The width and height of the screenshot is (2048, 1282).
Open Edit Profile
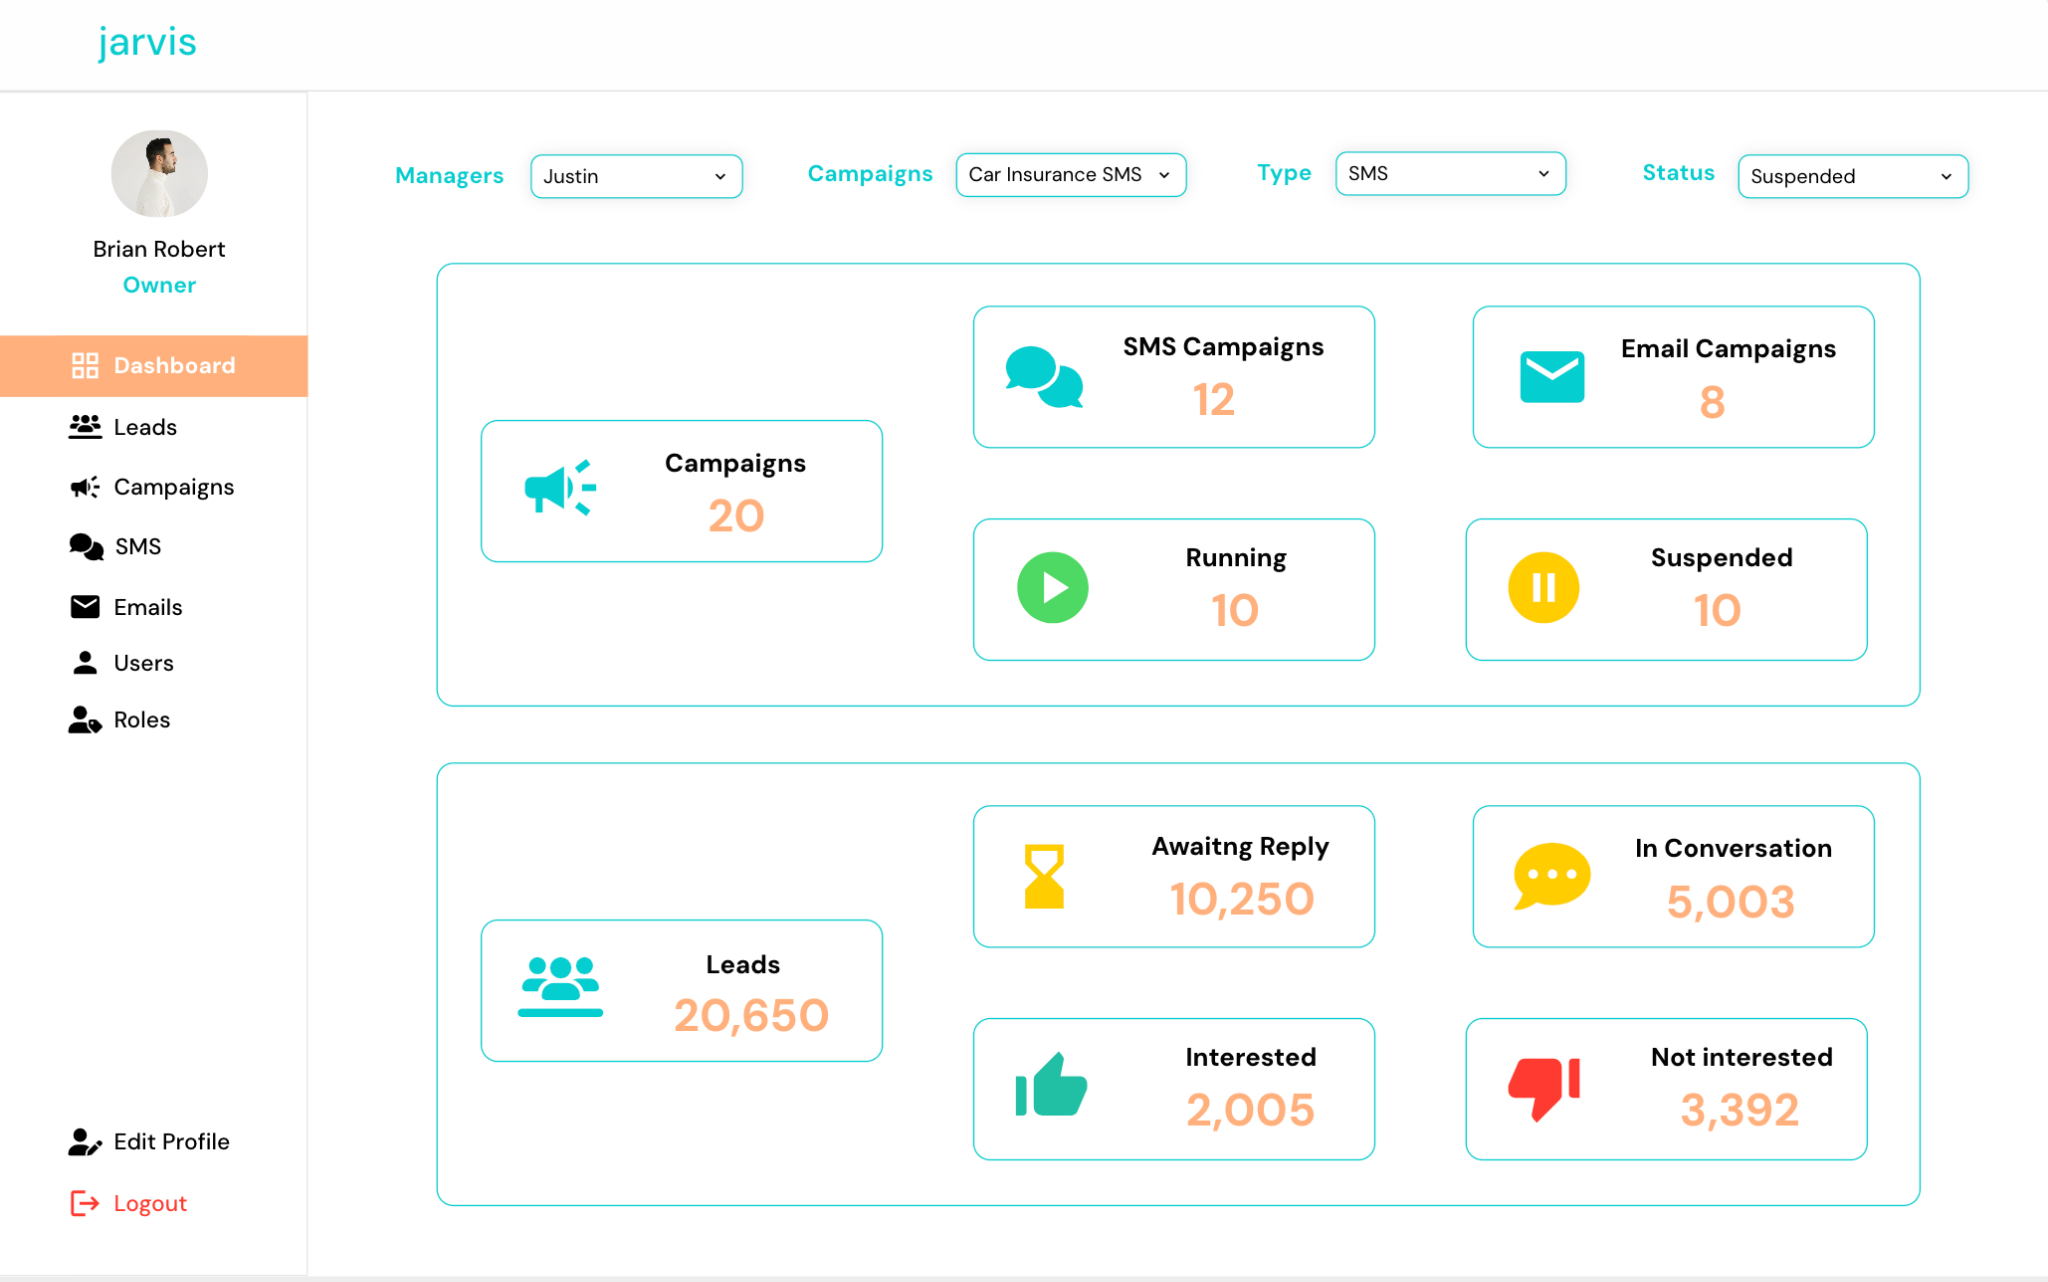170,1142
